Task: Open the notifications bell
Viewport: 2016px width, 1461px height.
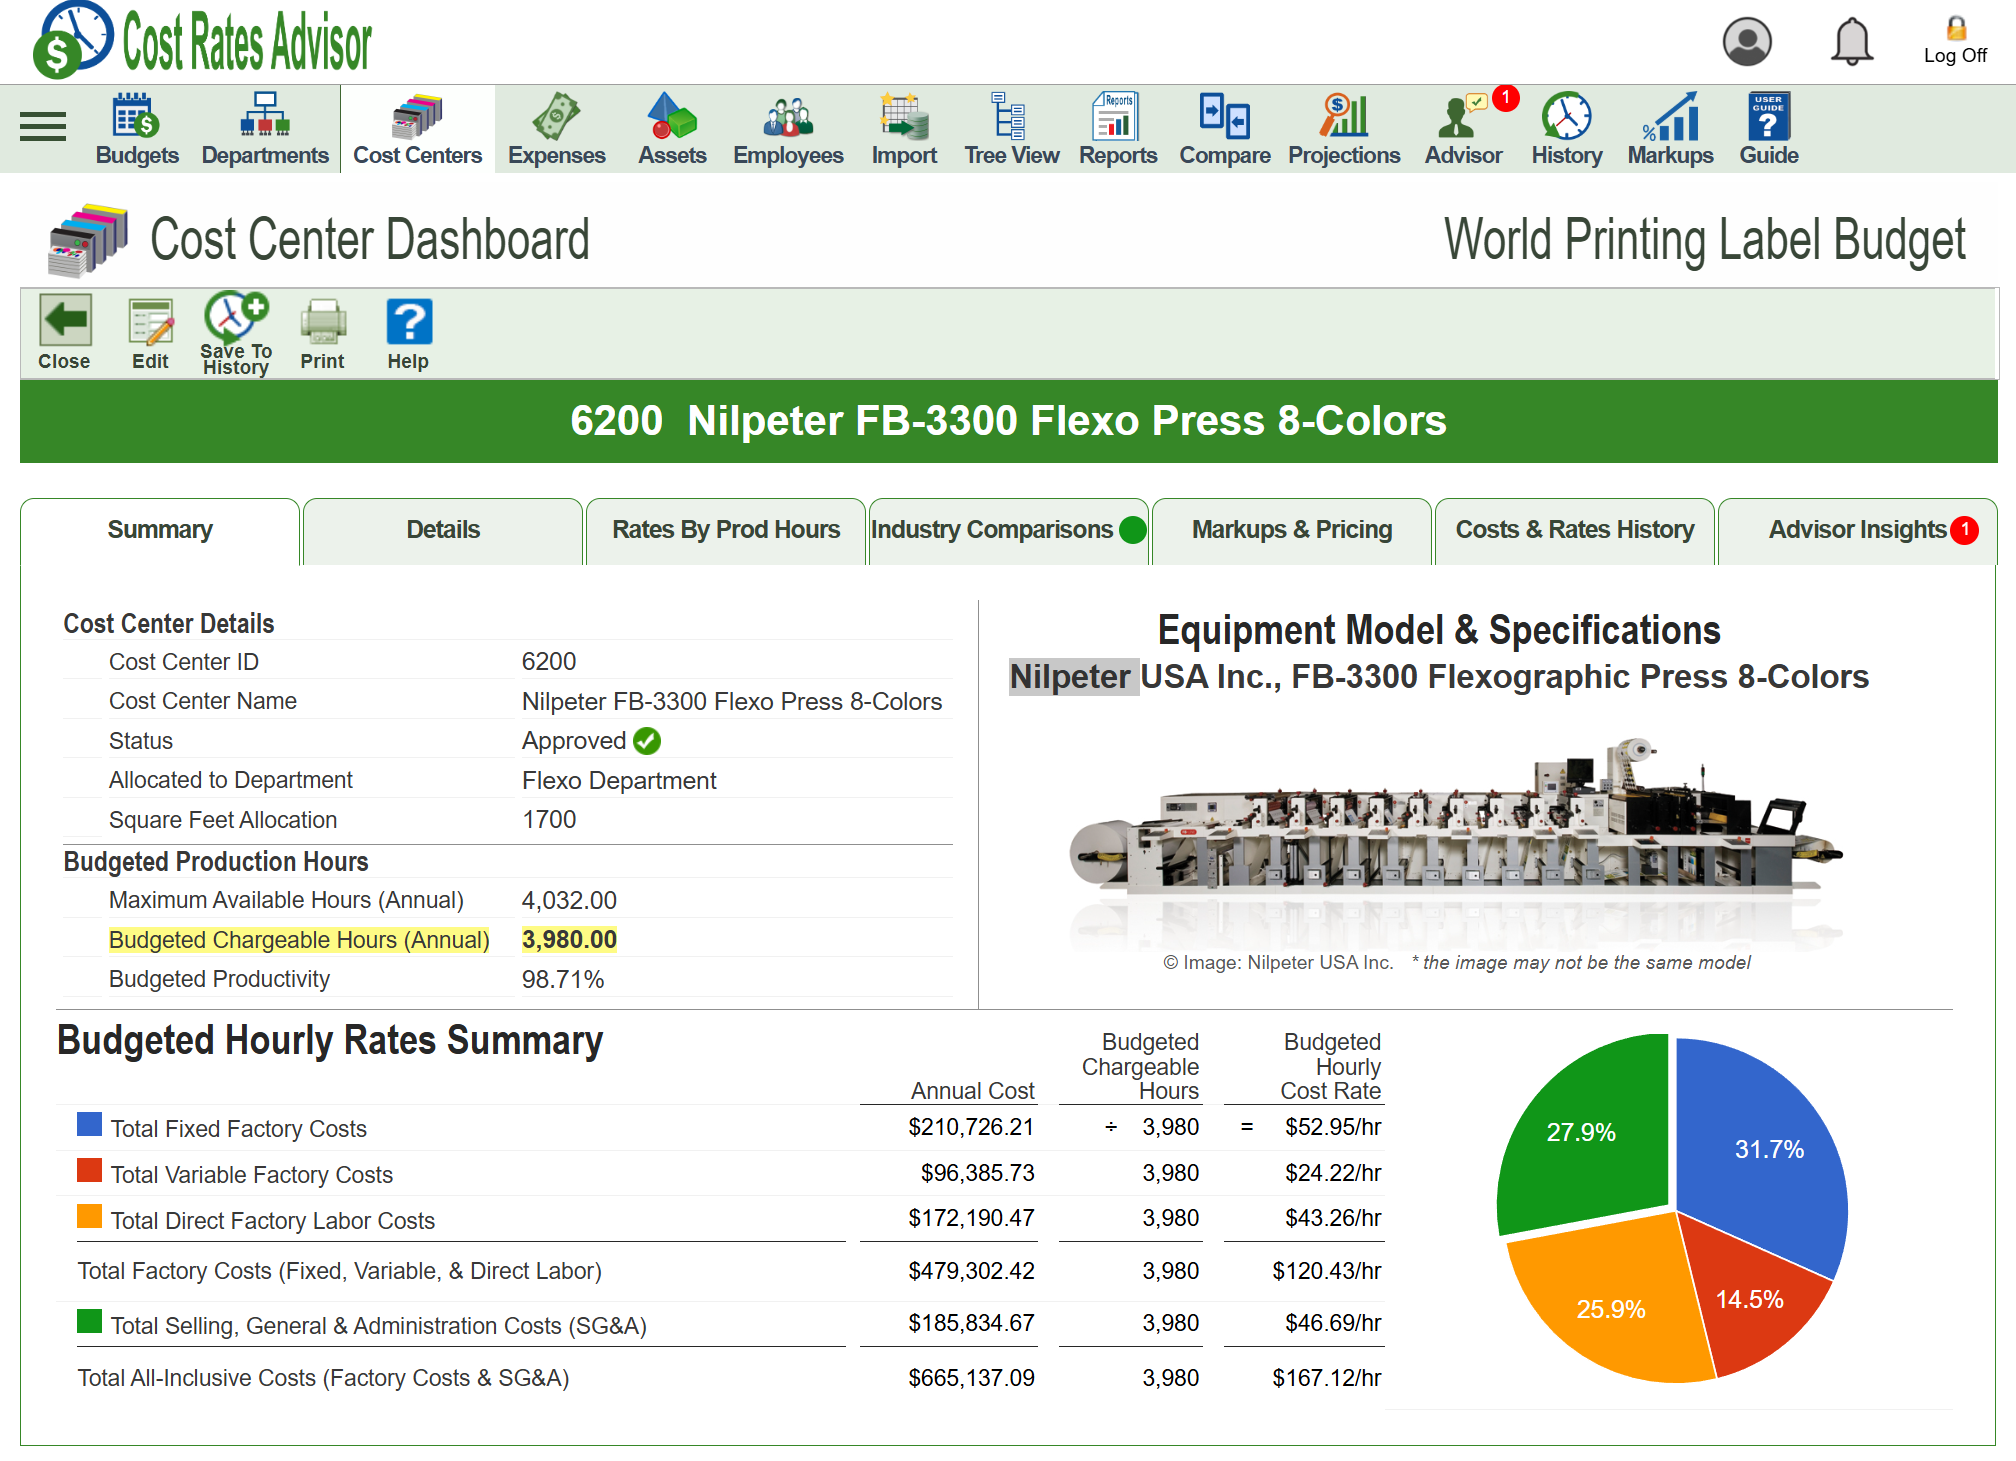Action: pos(1852,42)
